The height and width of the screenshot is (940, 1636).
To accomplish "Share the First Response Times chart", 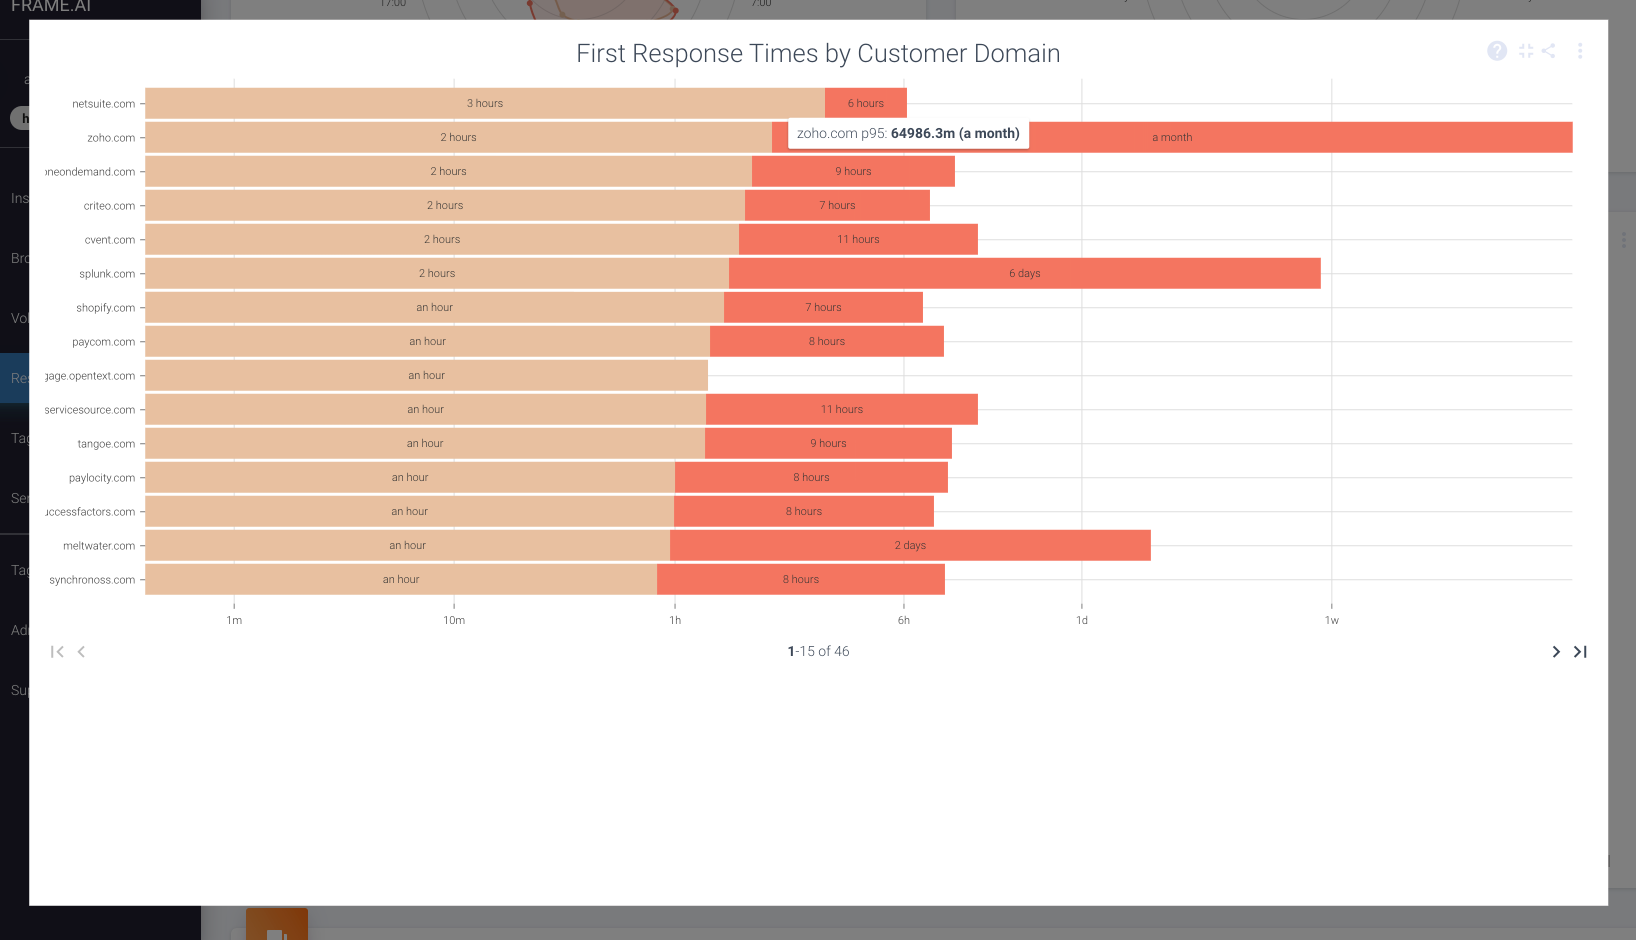I will (x=1548, y=51).
